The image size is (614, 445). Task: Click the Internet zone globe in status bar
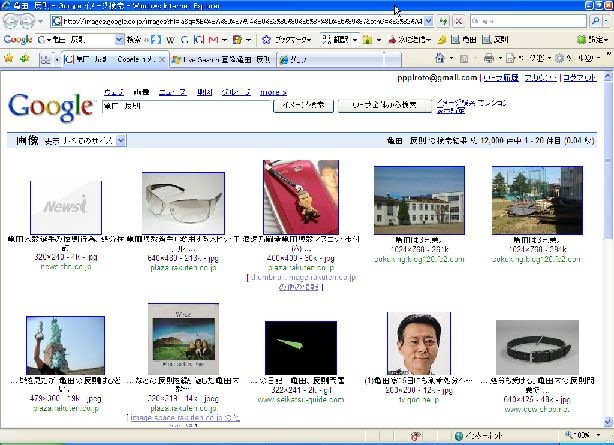click(458, 437)
